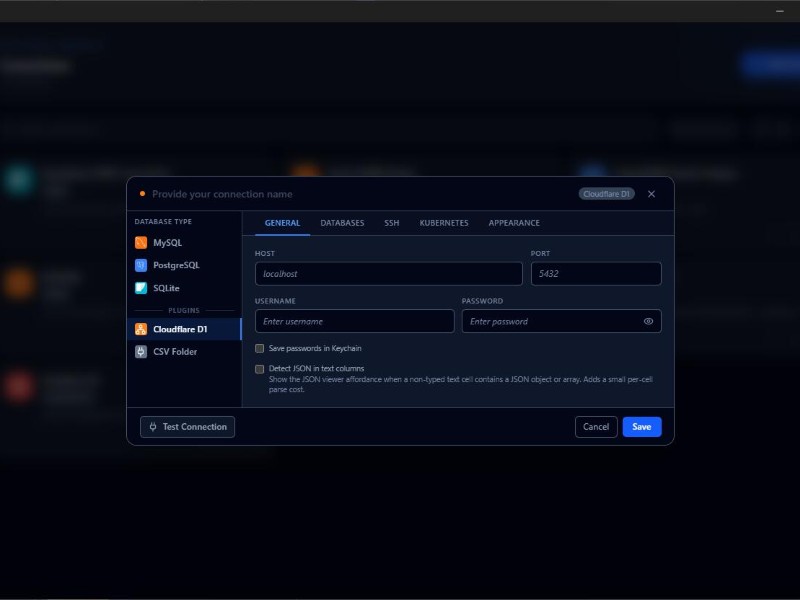Cancel the new connection dialog
This screenshot has width=800, height=600.
pos(596,427)
